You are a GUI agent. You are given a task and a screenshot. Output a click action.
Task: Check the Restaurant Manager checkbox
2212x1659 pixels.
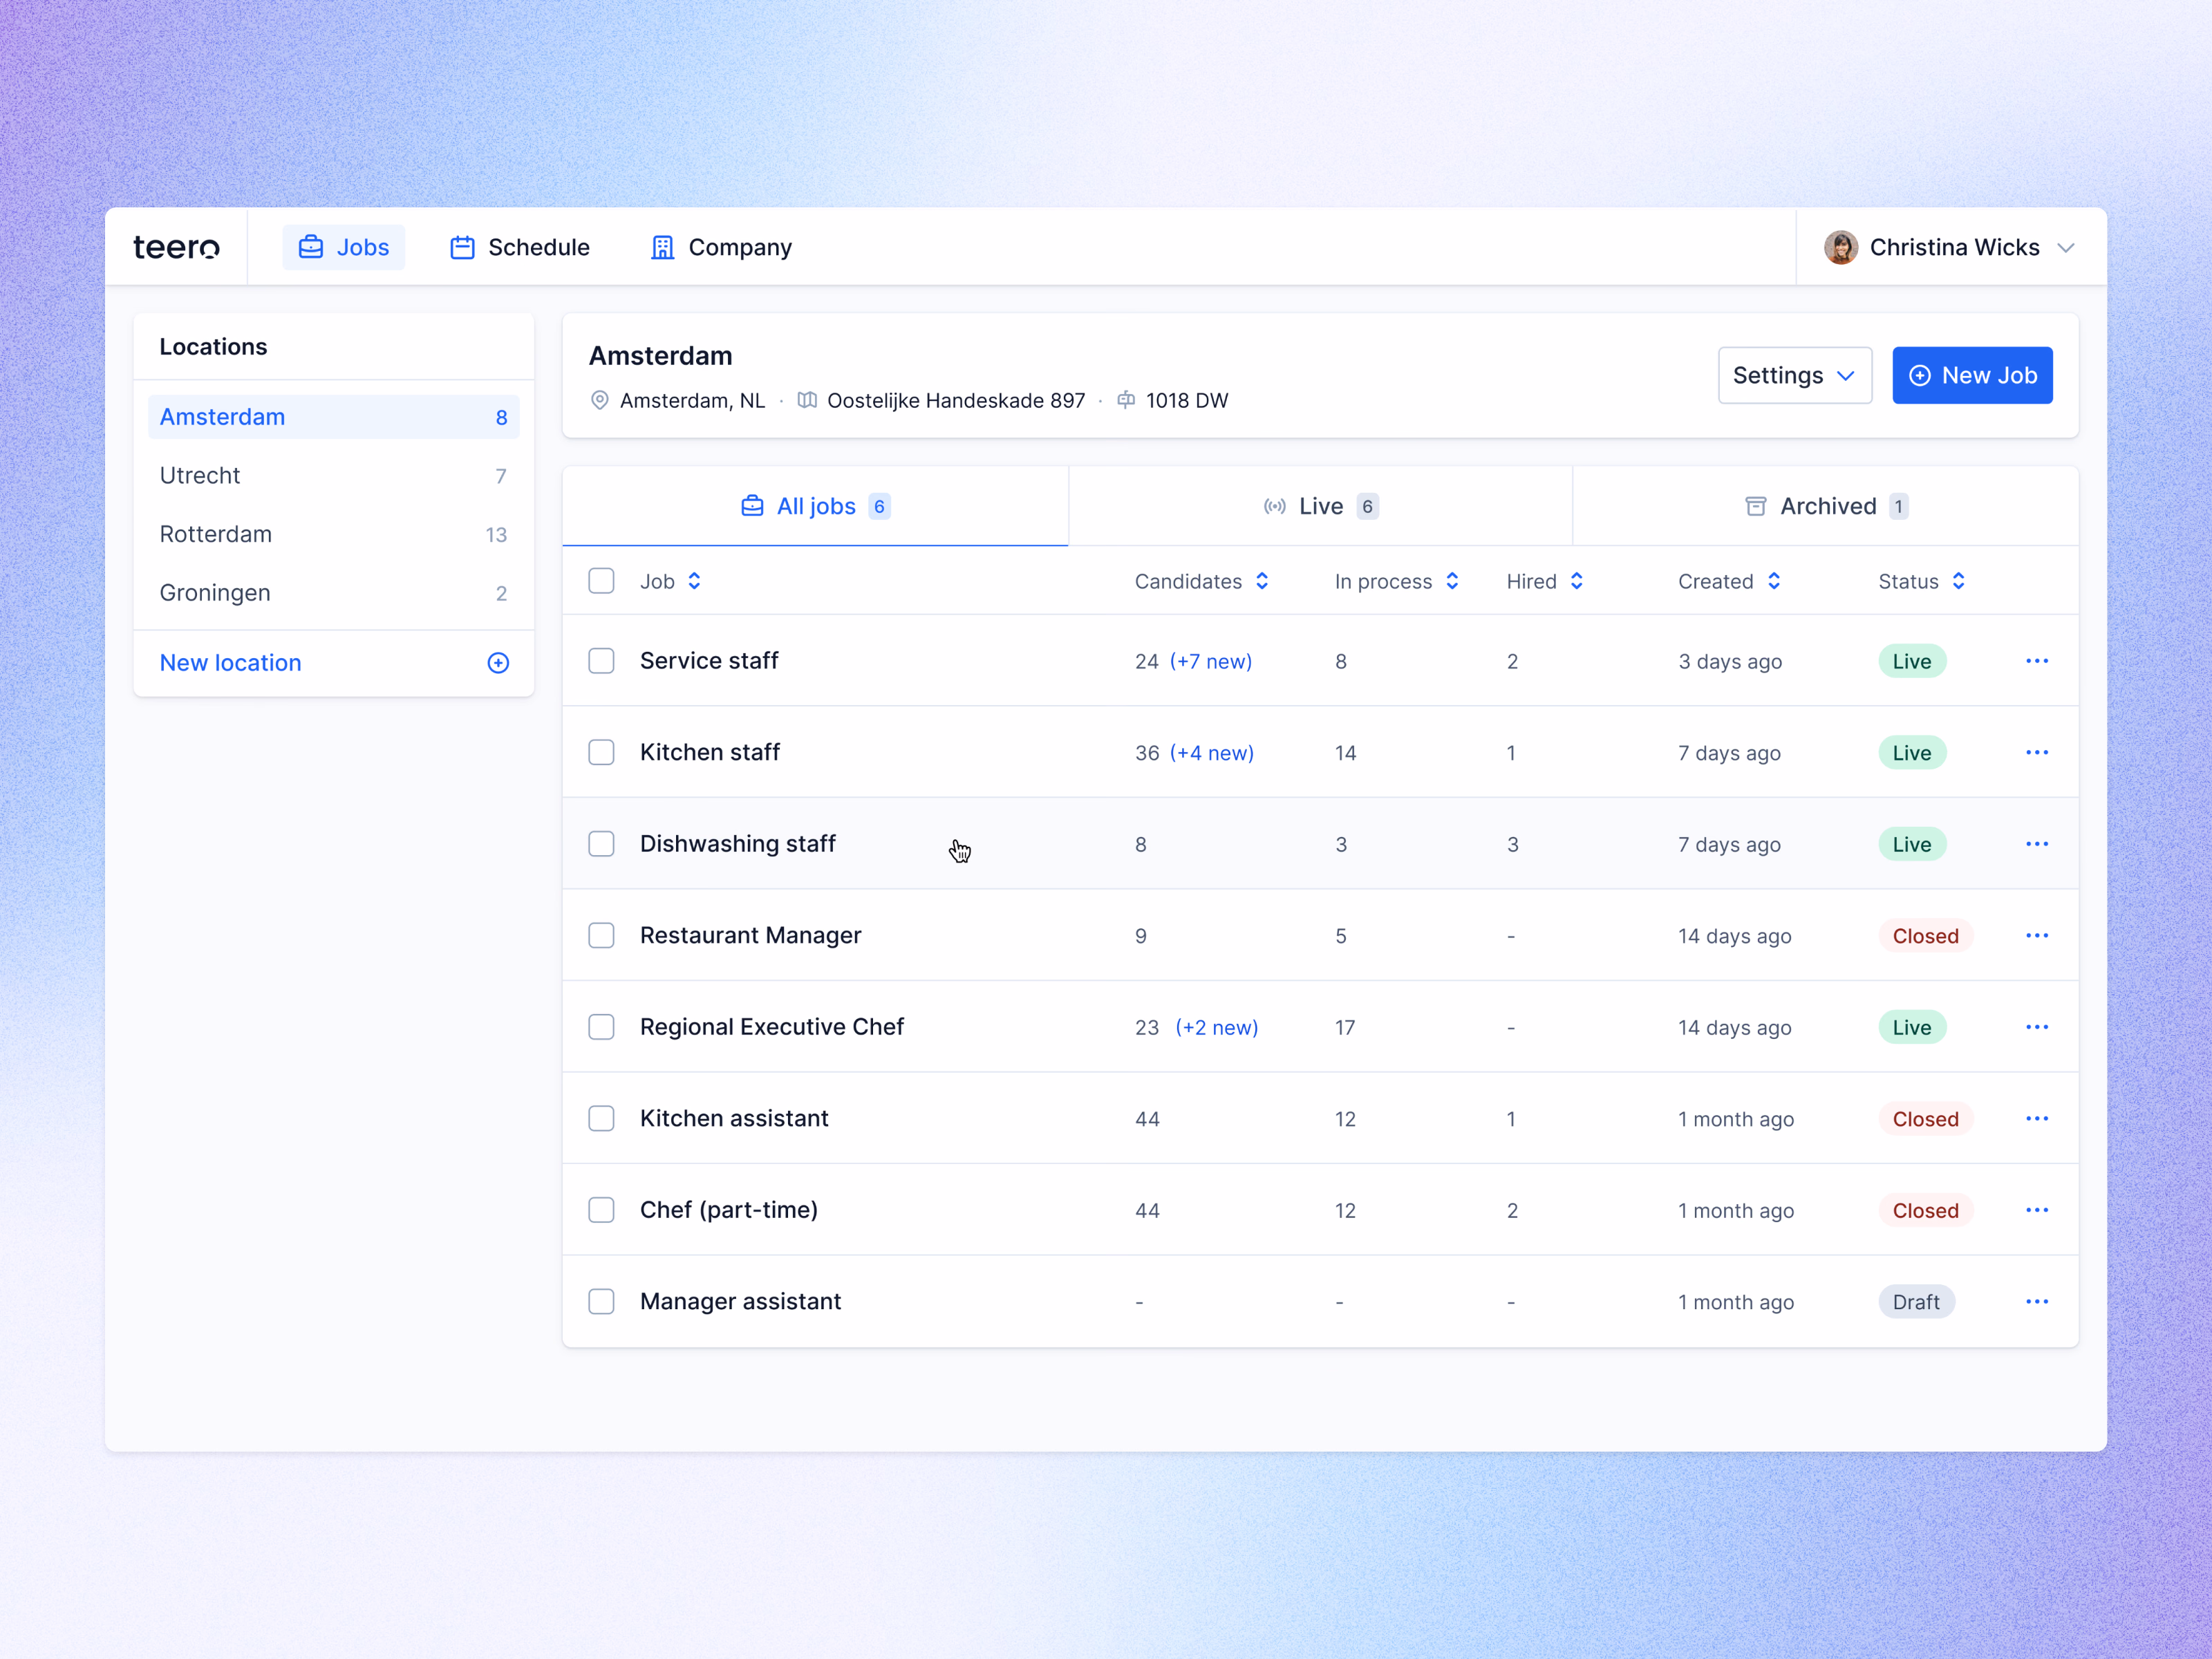click(601, 935)
